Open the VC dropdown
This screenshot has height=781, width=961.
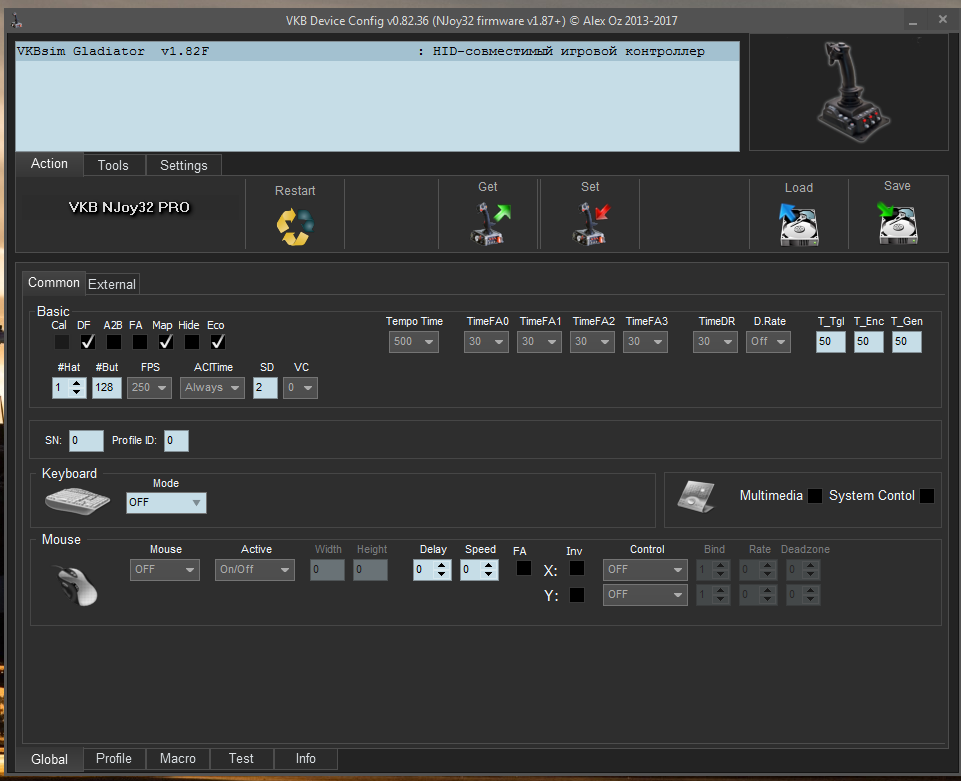300,388
